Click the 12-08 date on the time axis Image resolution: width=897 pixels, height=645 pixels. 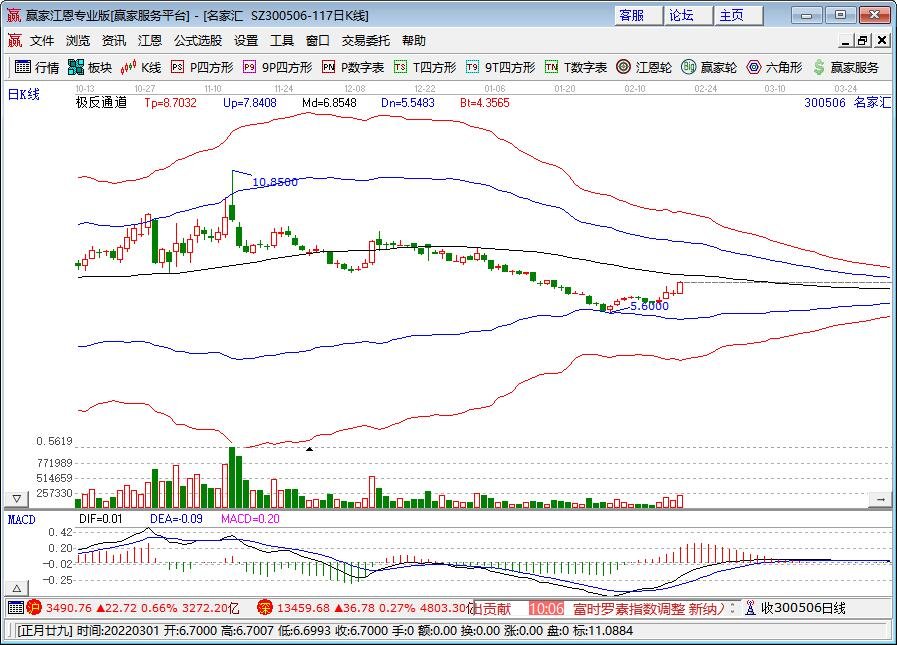pos(355,89)
